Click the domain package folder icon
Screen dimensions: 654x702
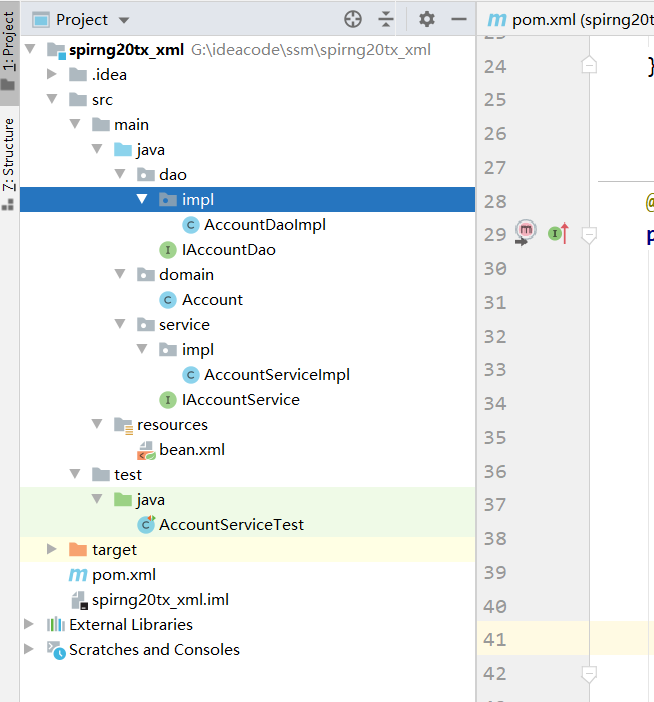(x=145, y=274)
